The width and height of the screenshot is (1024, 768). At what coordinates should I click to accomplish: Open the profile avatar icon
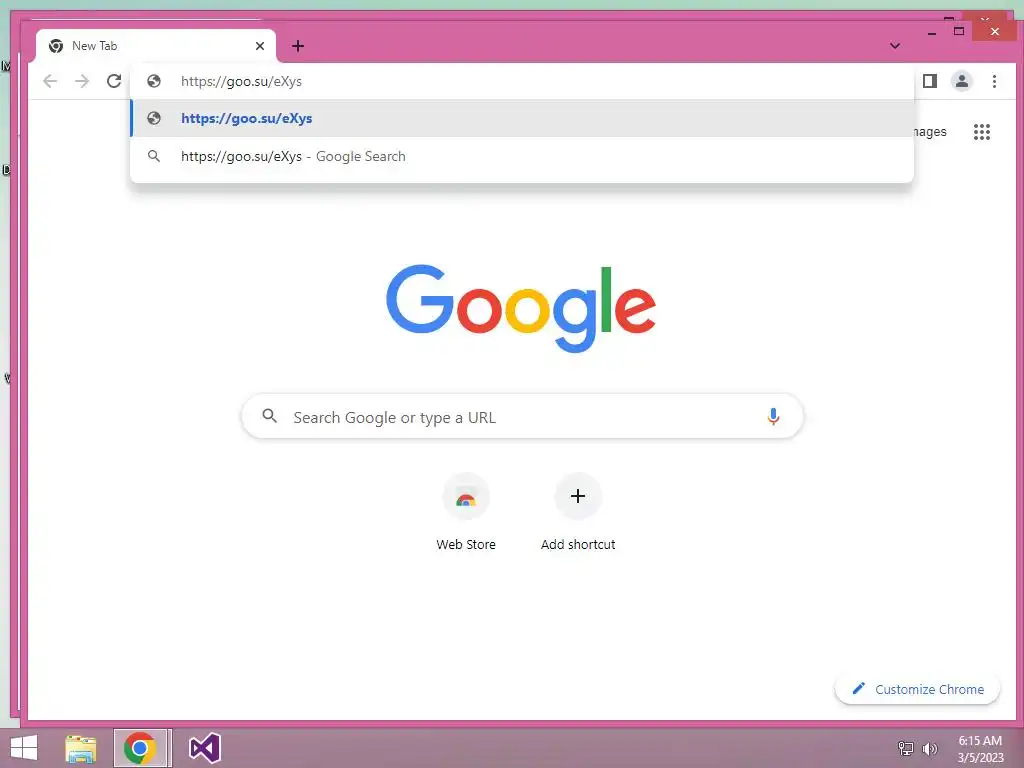click(x=961, y=81)
